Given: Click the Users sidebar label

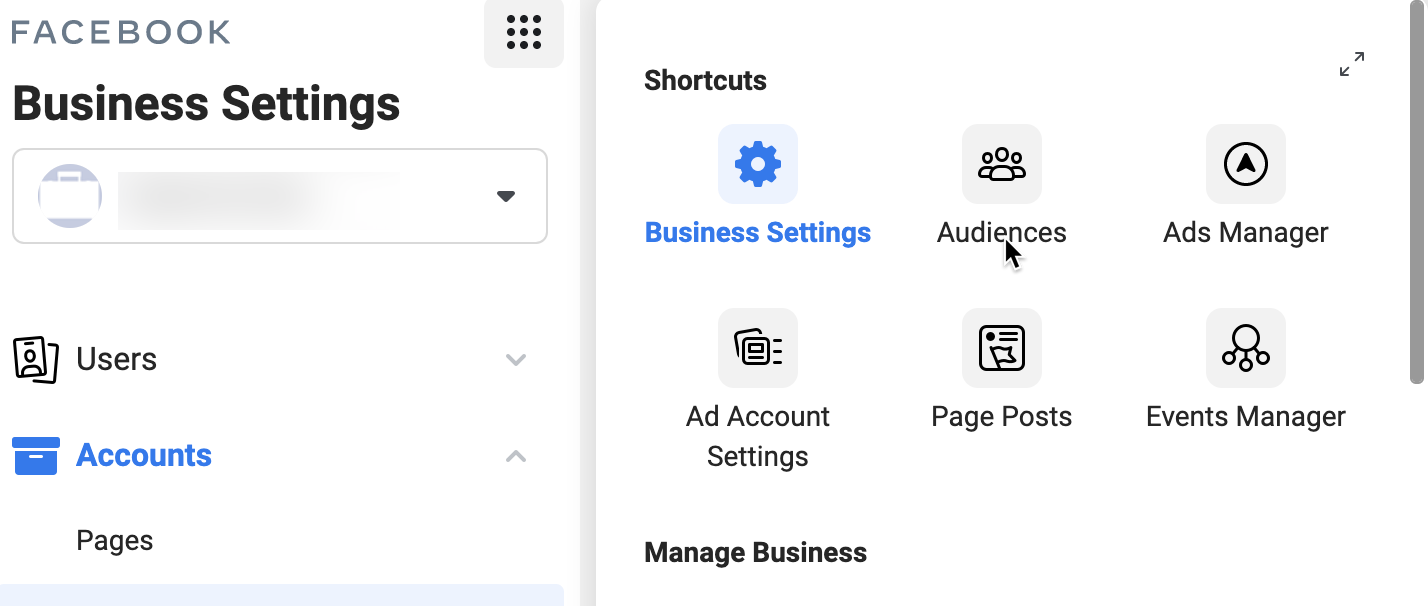Looking at the screenshot, I should 117,359.
